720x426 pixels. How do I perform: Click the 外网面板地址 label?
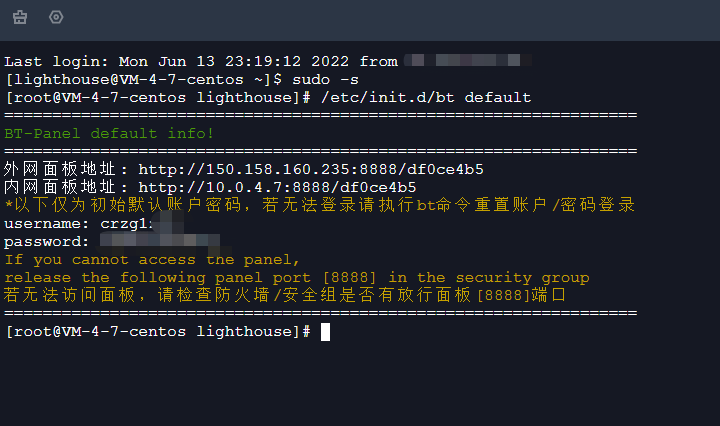coord(60,169)
